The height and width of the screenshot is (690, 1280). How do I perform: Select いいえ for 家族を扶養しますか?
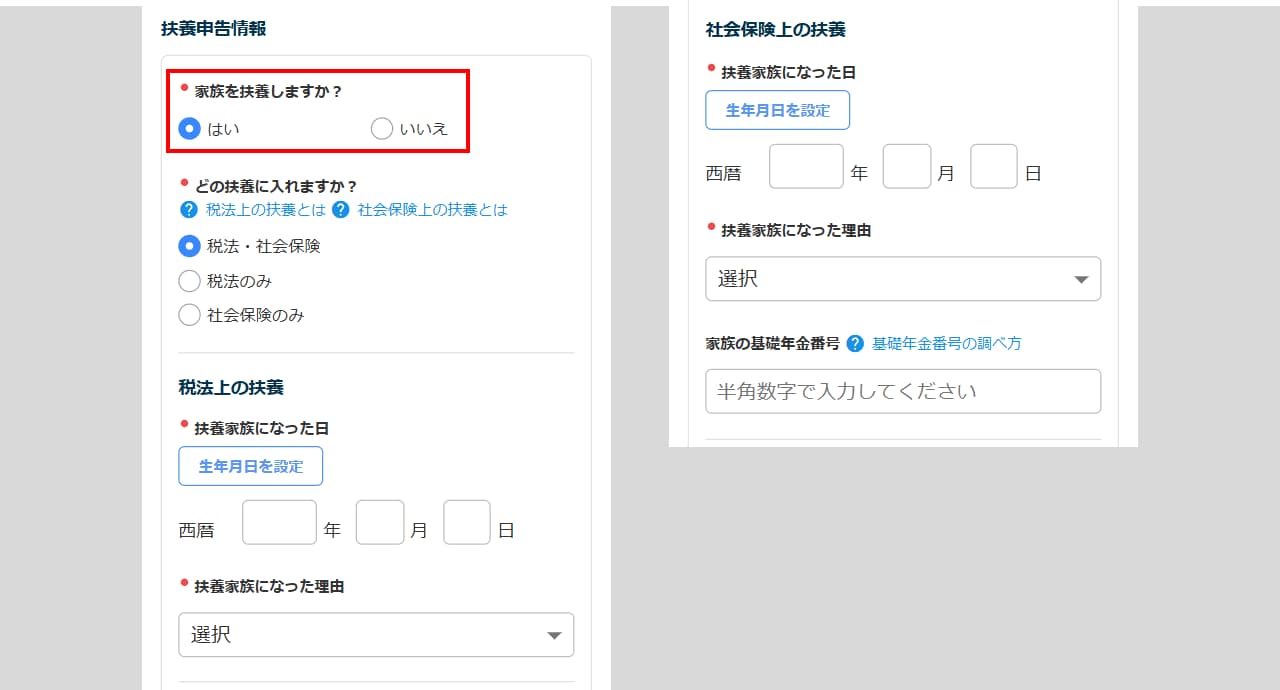click(x=382, y=128)
